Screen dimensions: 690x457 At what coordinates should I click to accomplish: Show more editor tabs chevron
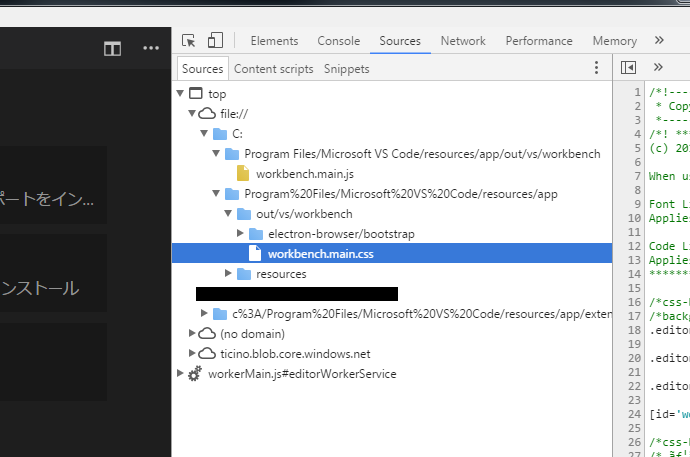coord(658,67)
